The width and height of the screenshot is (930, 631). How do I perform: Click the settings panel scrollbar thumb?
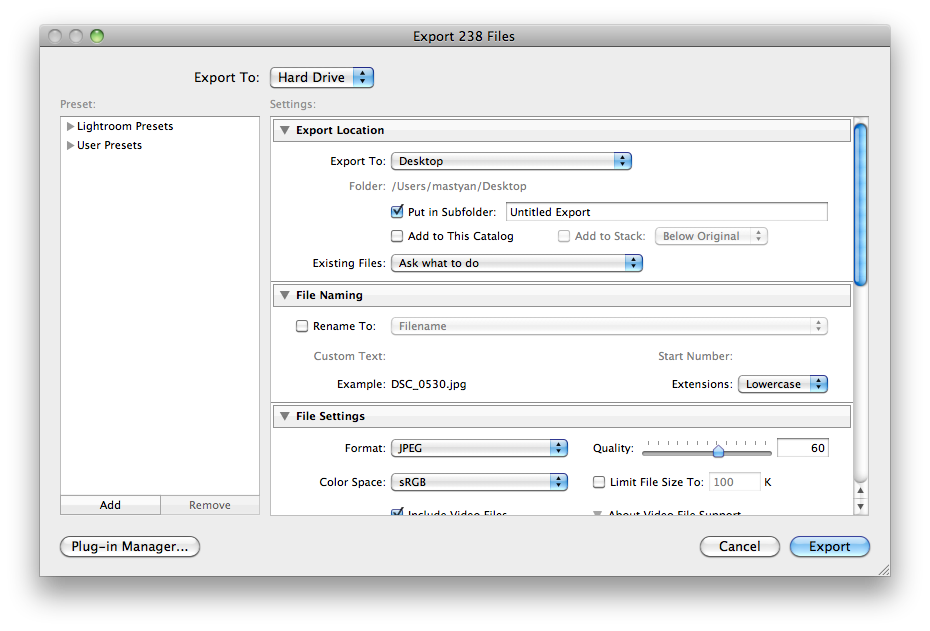click(x=861, y=205)
